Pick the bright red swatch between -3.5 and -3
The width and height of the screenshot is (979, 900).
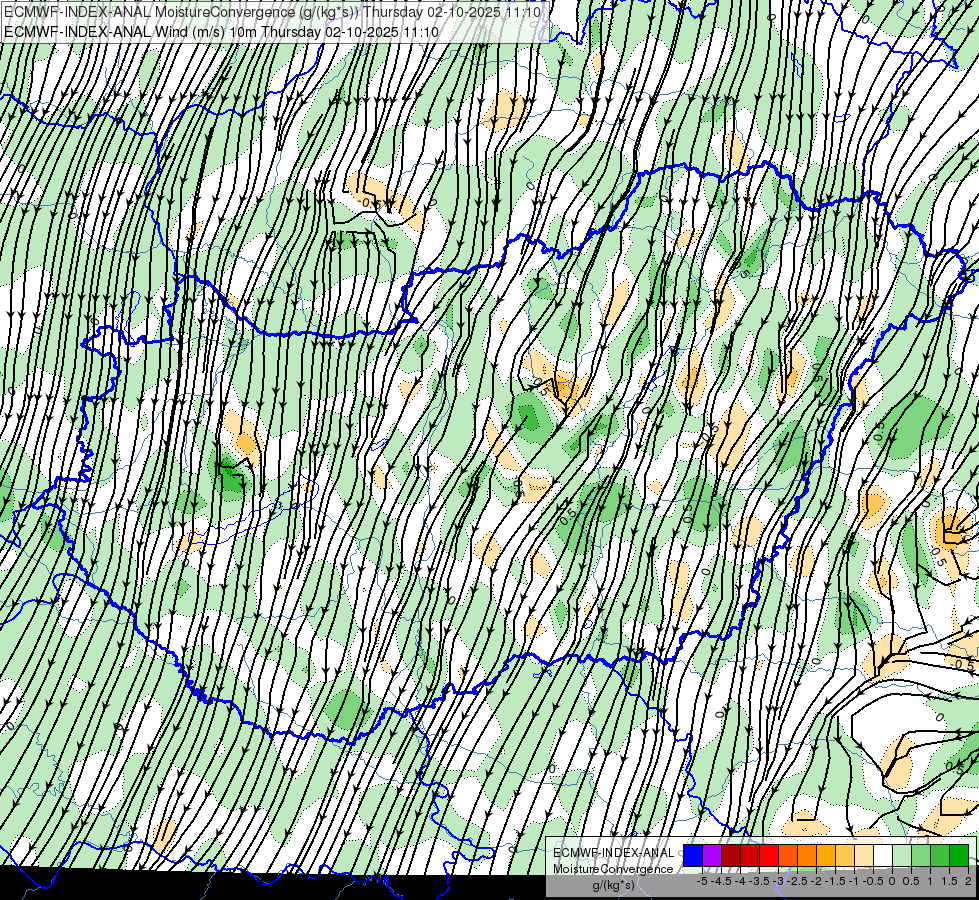[x=769, y=856]
